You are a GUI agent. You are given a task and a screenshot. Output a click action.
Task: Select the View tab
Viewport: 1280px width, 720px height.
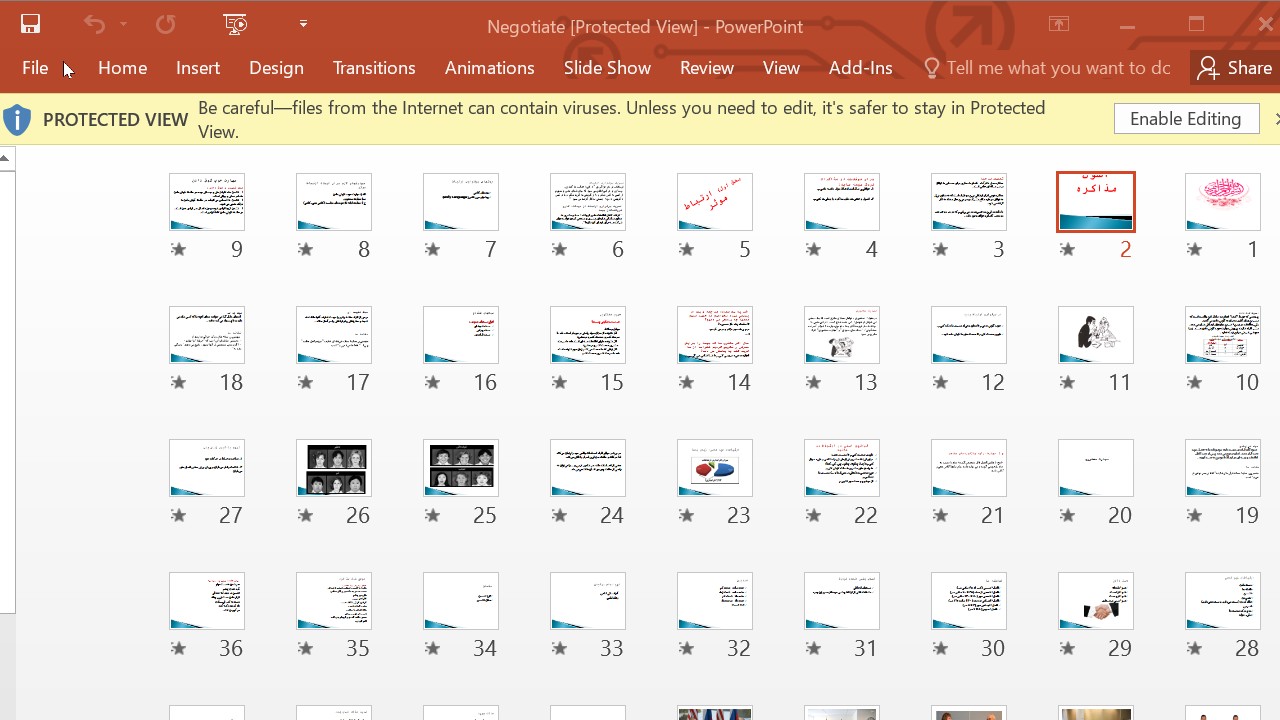tap(781, 68)
